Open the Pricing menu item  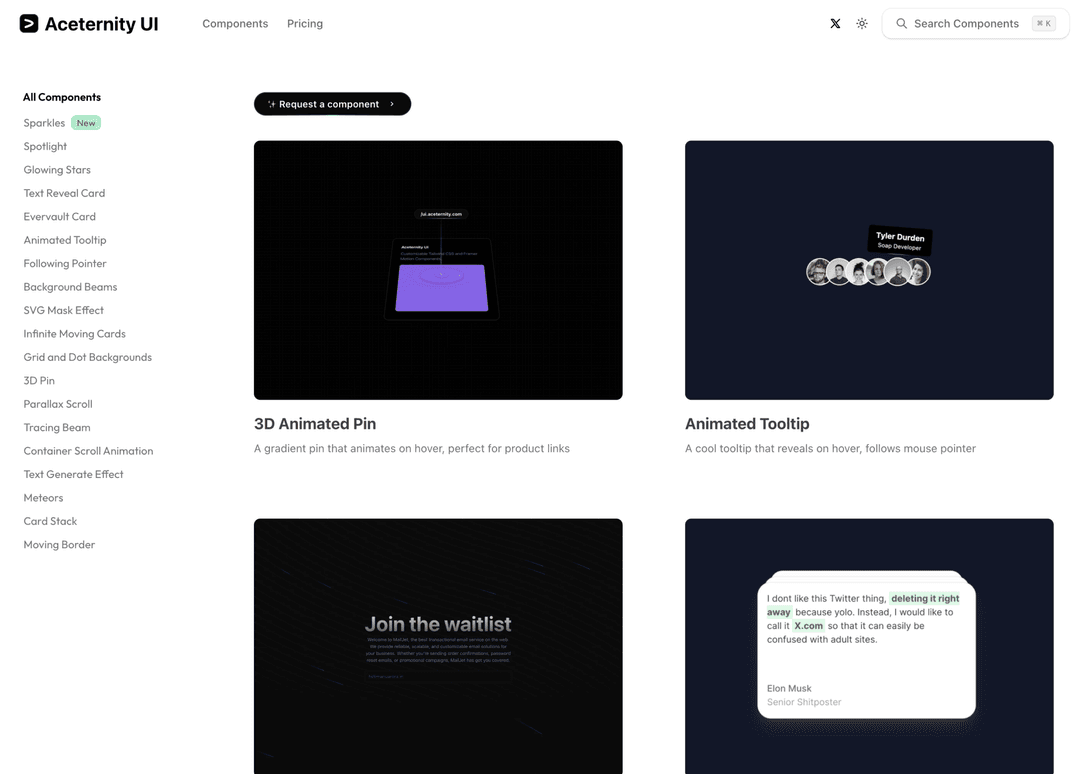tap(305, 24)
